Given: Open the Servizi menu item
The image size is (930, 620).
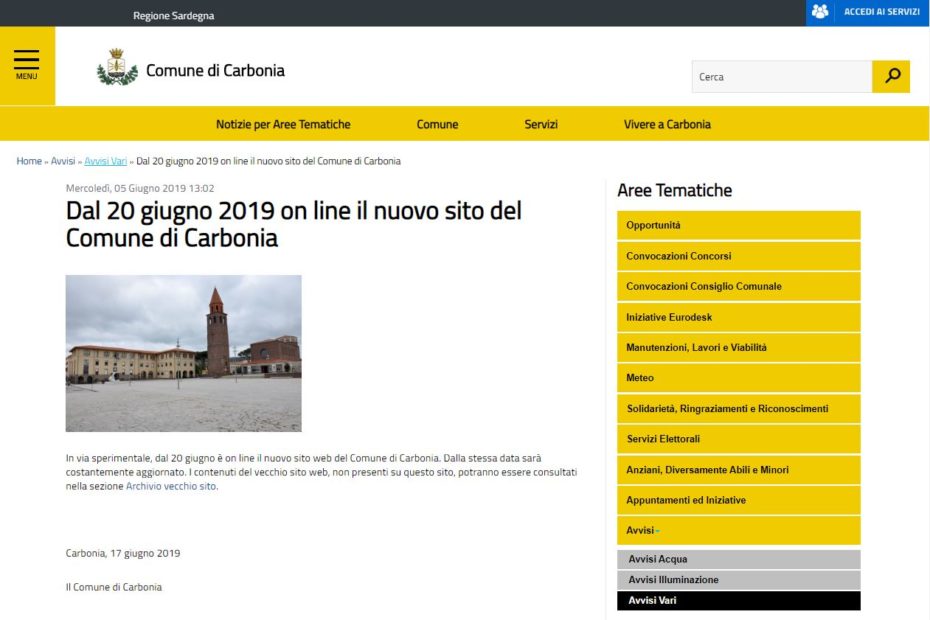Looking at the screenshot, I should [x=541, y=125].
